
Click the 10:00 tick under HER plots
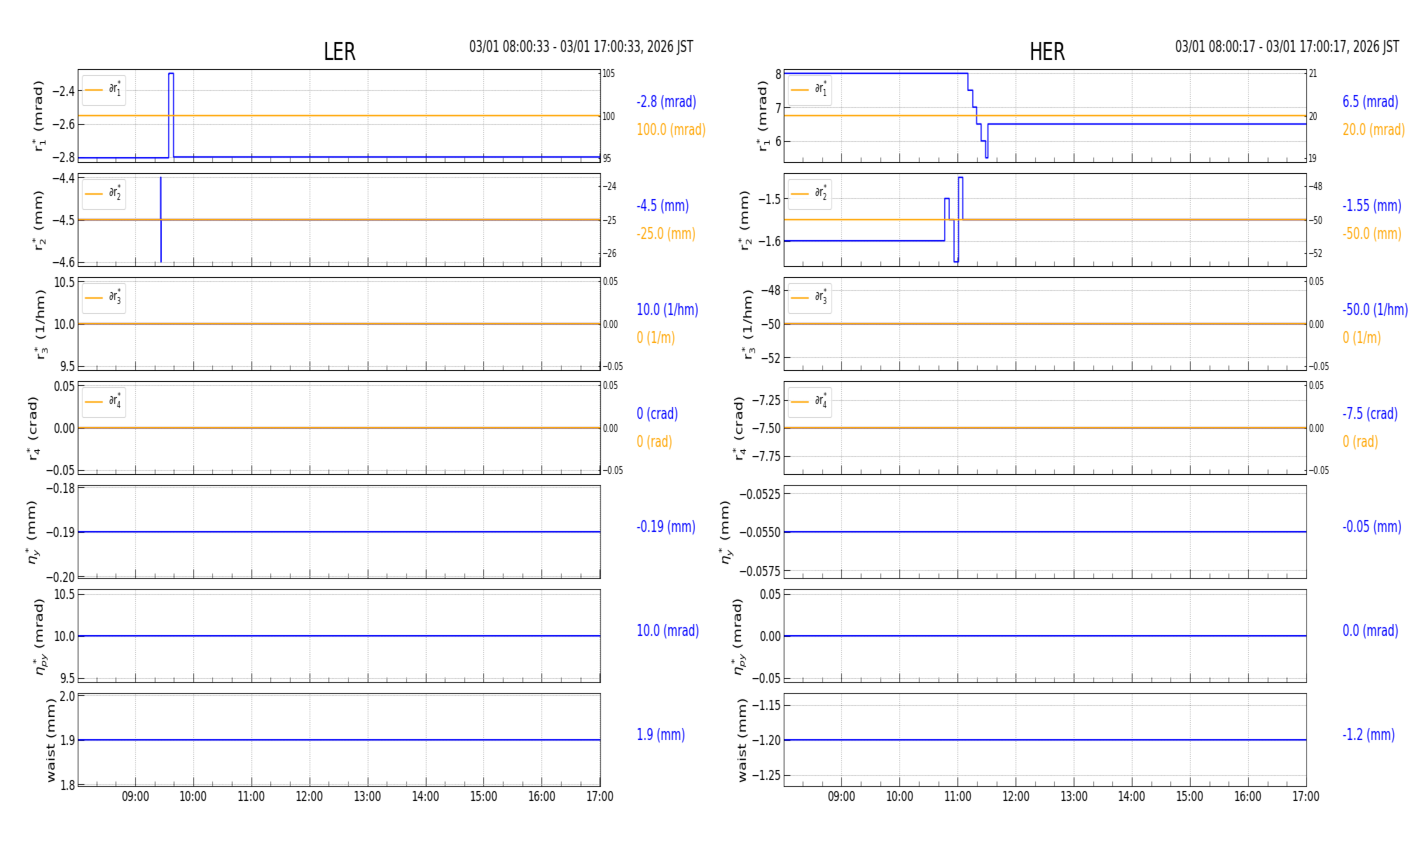coord(899,797)
